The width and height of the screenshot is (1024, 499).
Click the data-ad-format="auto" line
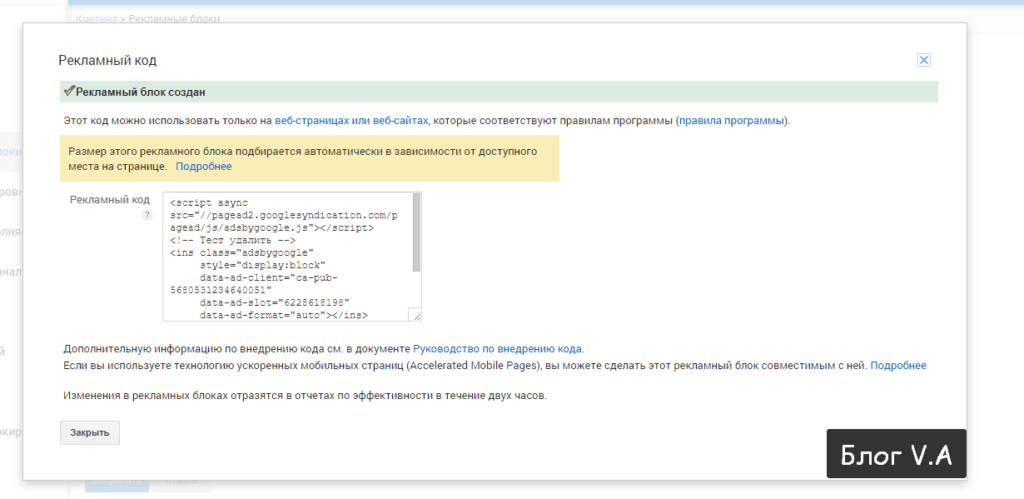coord(283,315)
